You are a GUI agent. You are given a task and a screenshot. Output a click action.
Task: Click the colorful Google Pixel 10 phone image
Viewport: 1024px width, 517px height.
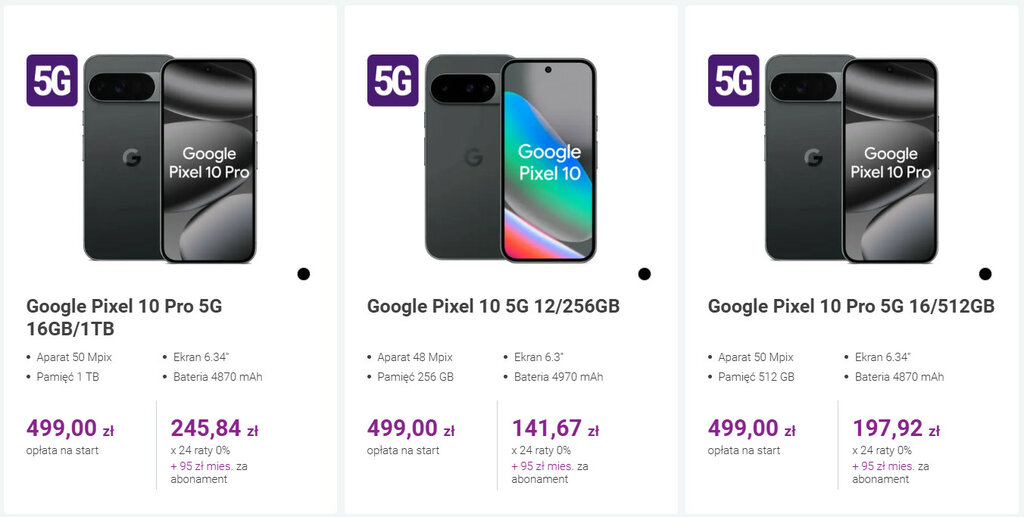511,160
